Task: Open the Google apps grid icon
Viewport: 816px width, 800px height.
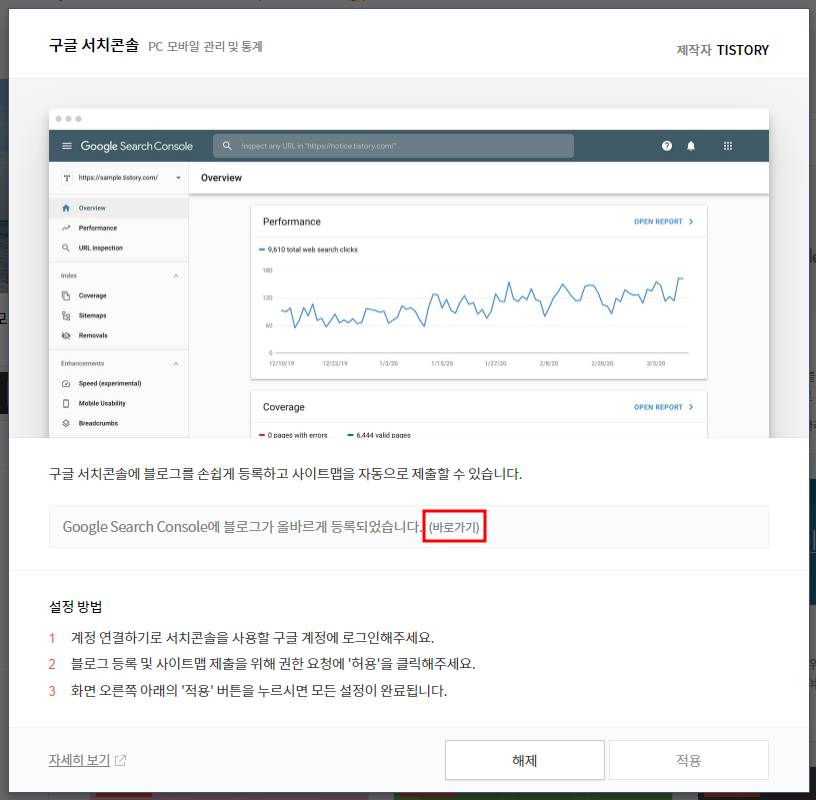Action: point(728,146)
